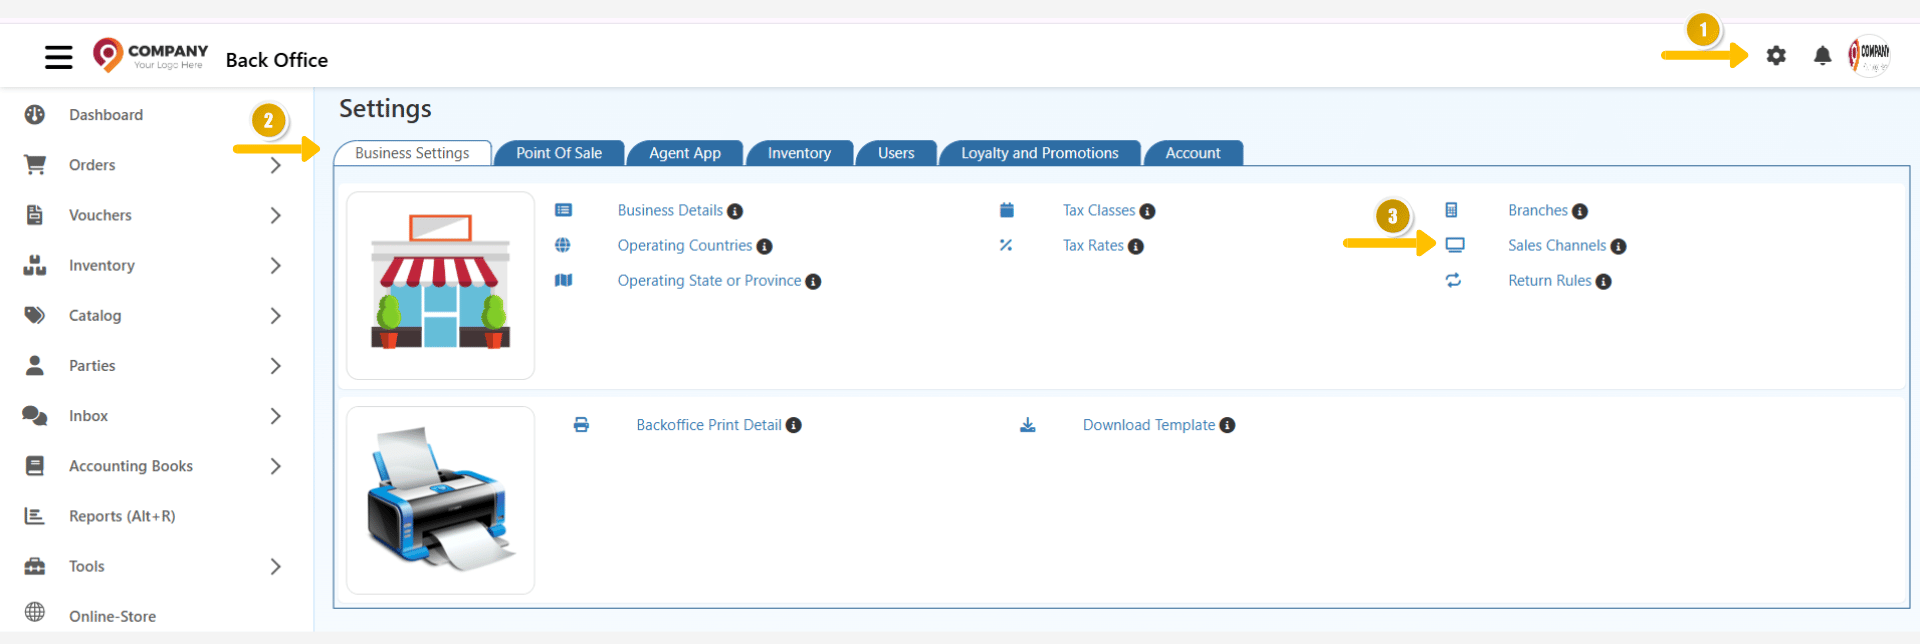Expand the Inventory submenu chevron
Screen dimensions: 1920x644
click(276, 265)
